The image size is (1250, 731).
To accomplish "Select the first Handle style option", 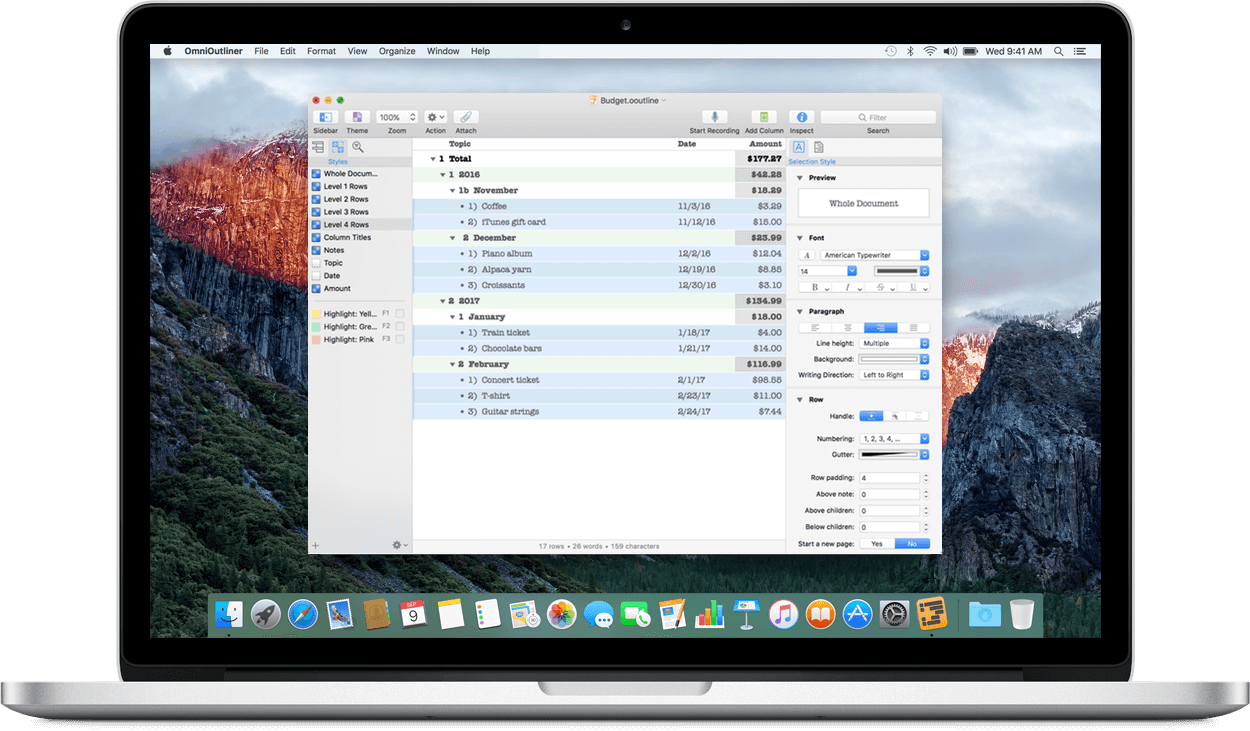I will click(871, 416).
